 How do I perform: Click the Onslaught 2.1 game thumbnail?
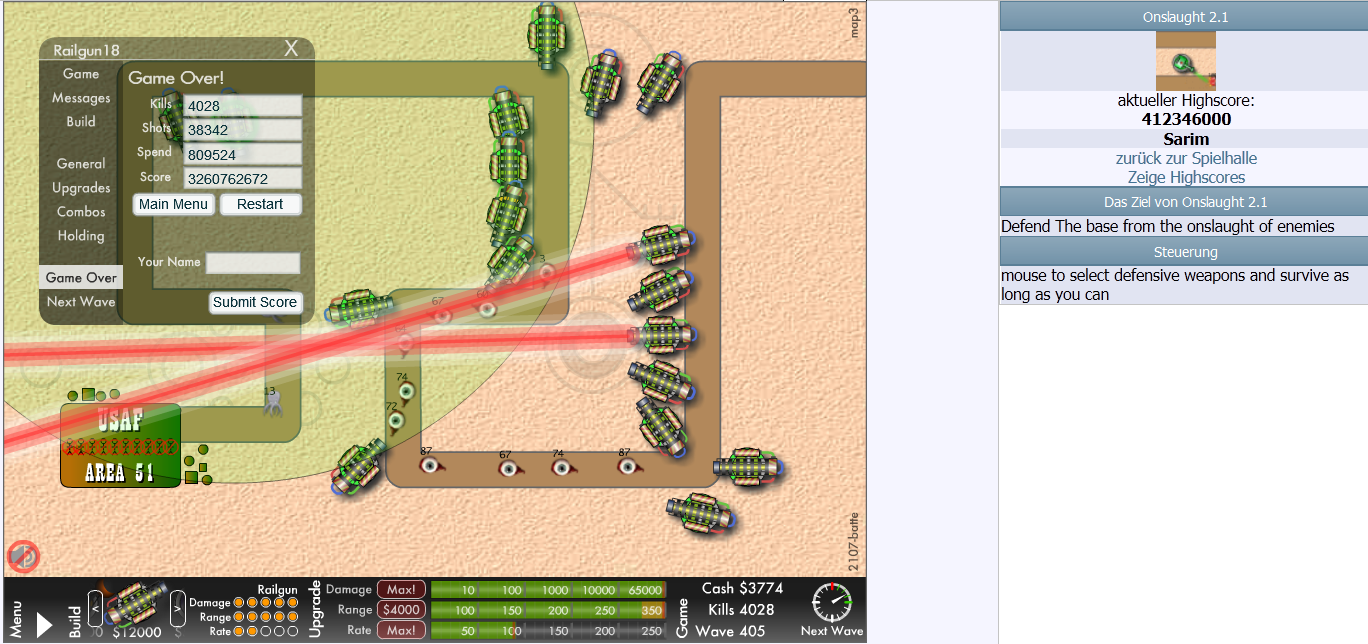1185,61
